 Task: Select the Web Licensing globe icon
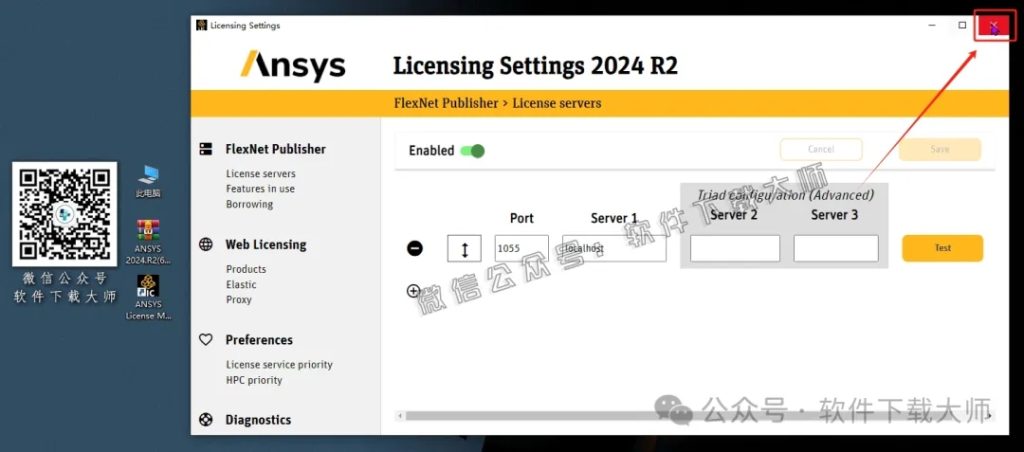(x=206, y=245)
